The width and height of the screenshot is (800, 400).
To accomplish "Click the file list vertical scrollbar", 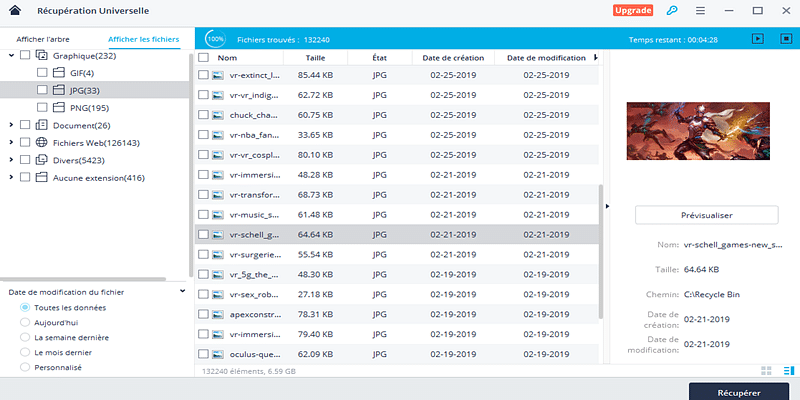I will tap(601, 252).
